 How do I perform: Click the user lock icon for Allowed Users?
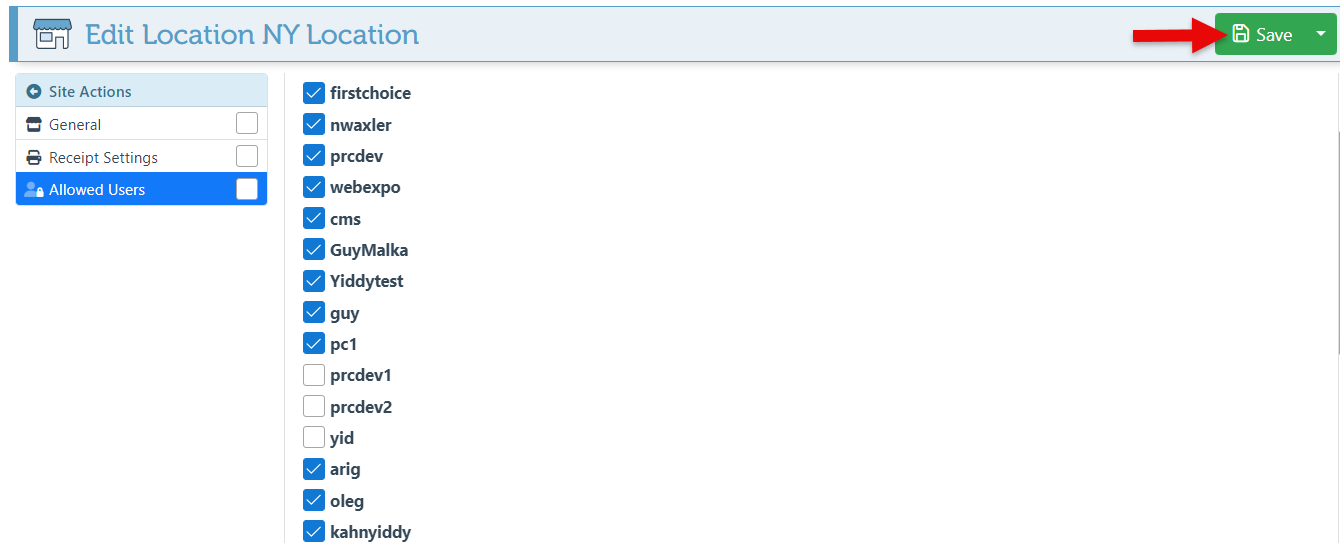click(x=34, y=190)
